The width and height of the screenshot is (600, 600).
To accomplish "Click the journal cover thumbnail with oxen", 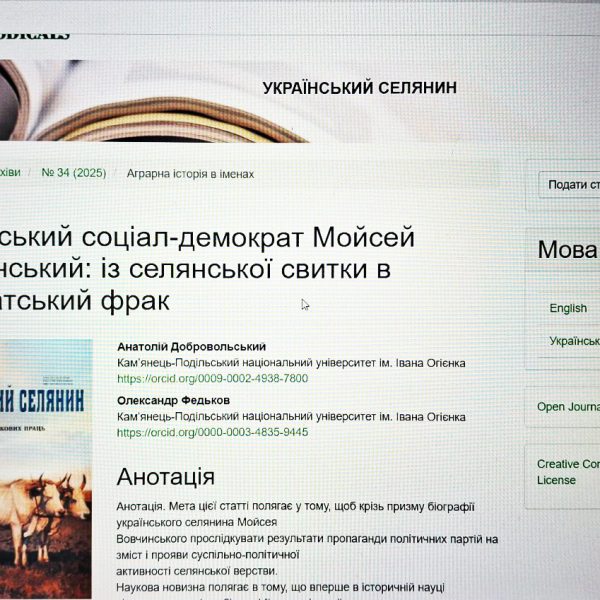I will point(45,470).
